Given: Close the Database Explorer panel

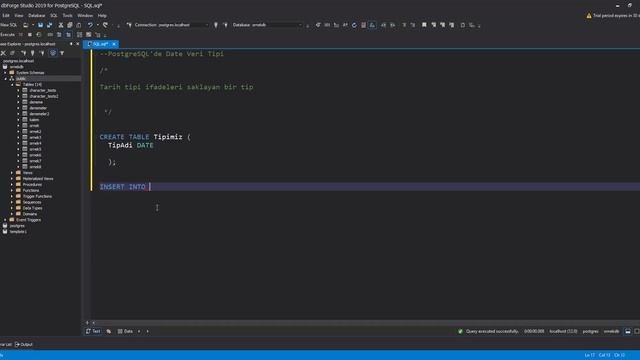Looking at the screenshot, I should (78, 44).
